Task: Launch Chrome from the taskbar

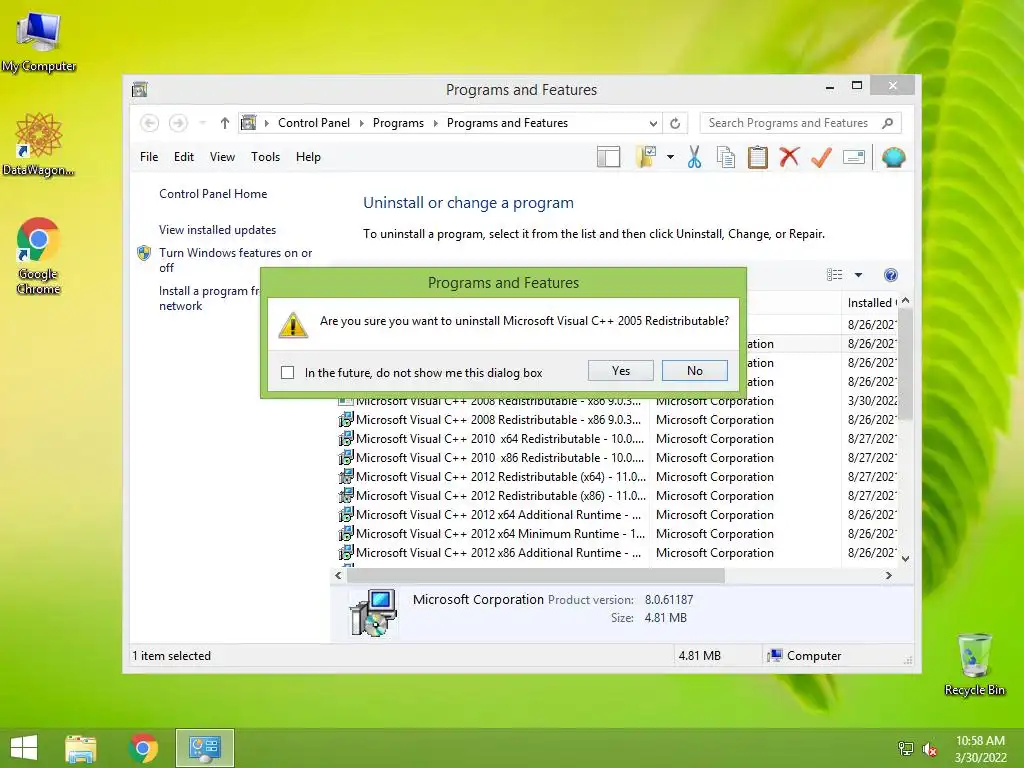Action: click(143, 748)
